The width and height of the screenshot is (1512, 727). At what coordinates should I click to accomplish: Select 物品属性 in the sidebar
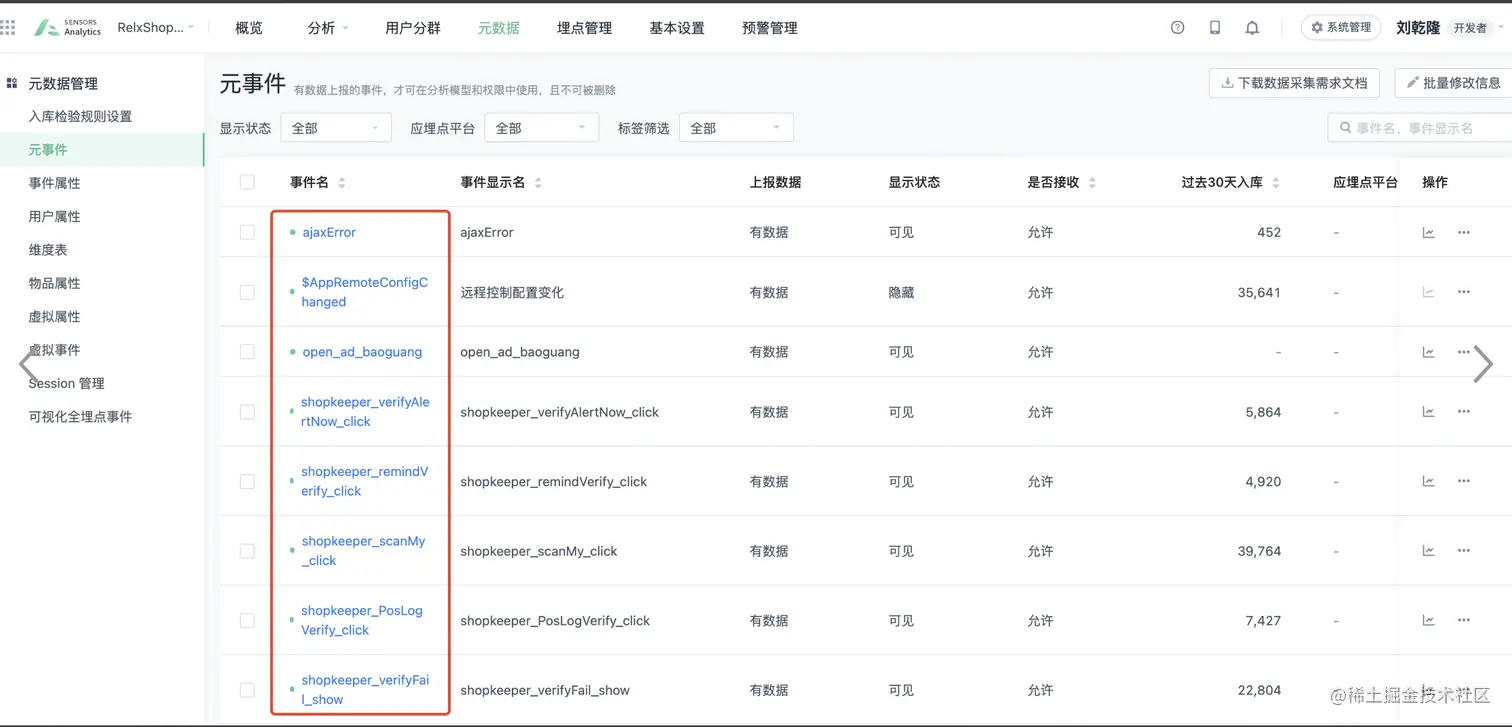(x=54, y=283)
